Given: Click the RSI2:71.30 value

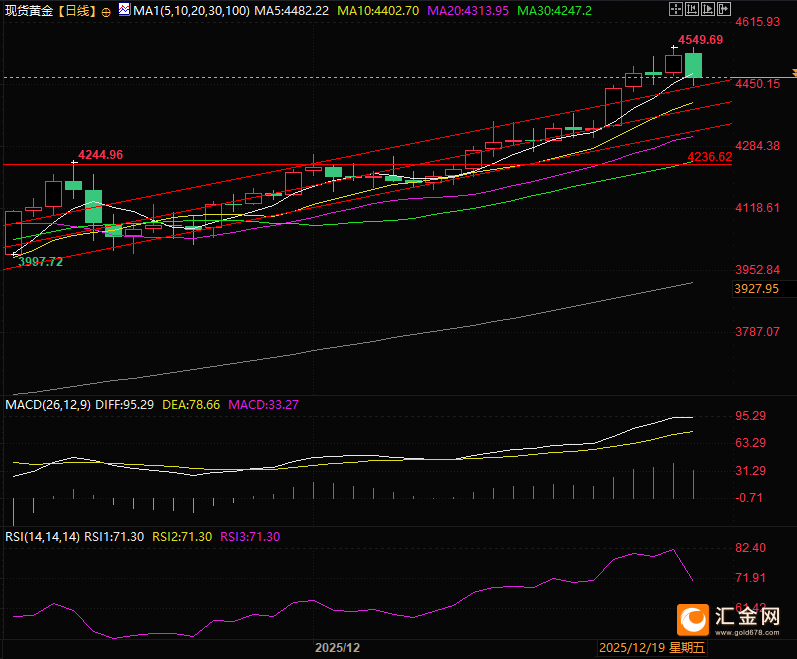Looking at the screenshot, I should point(182,537).
